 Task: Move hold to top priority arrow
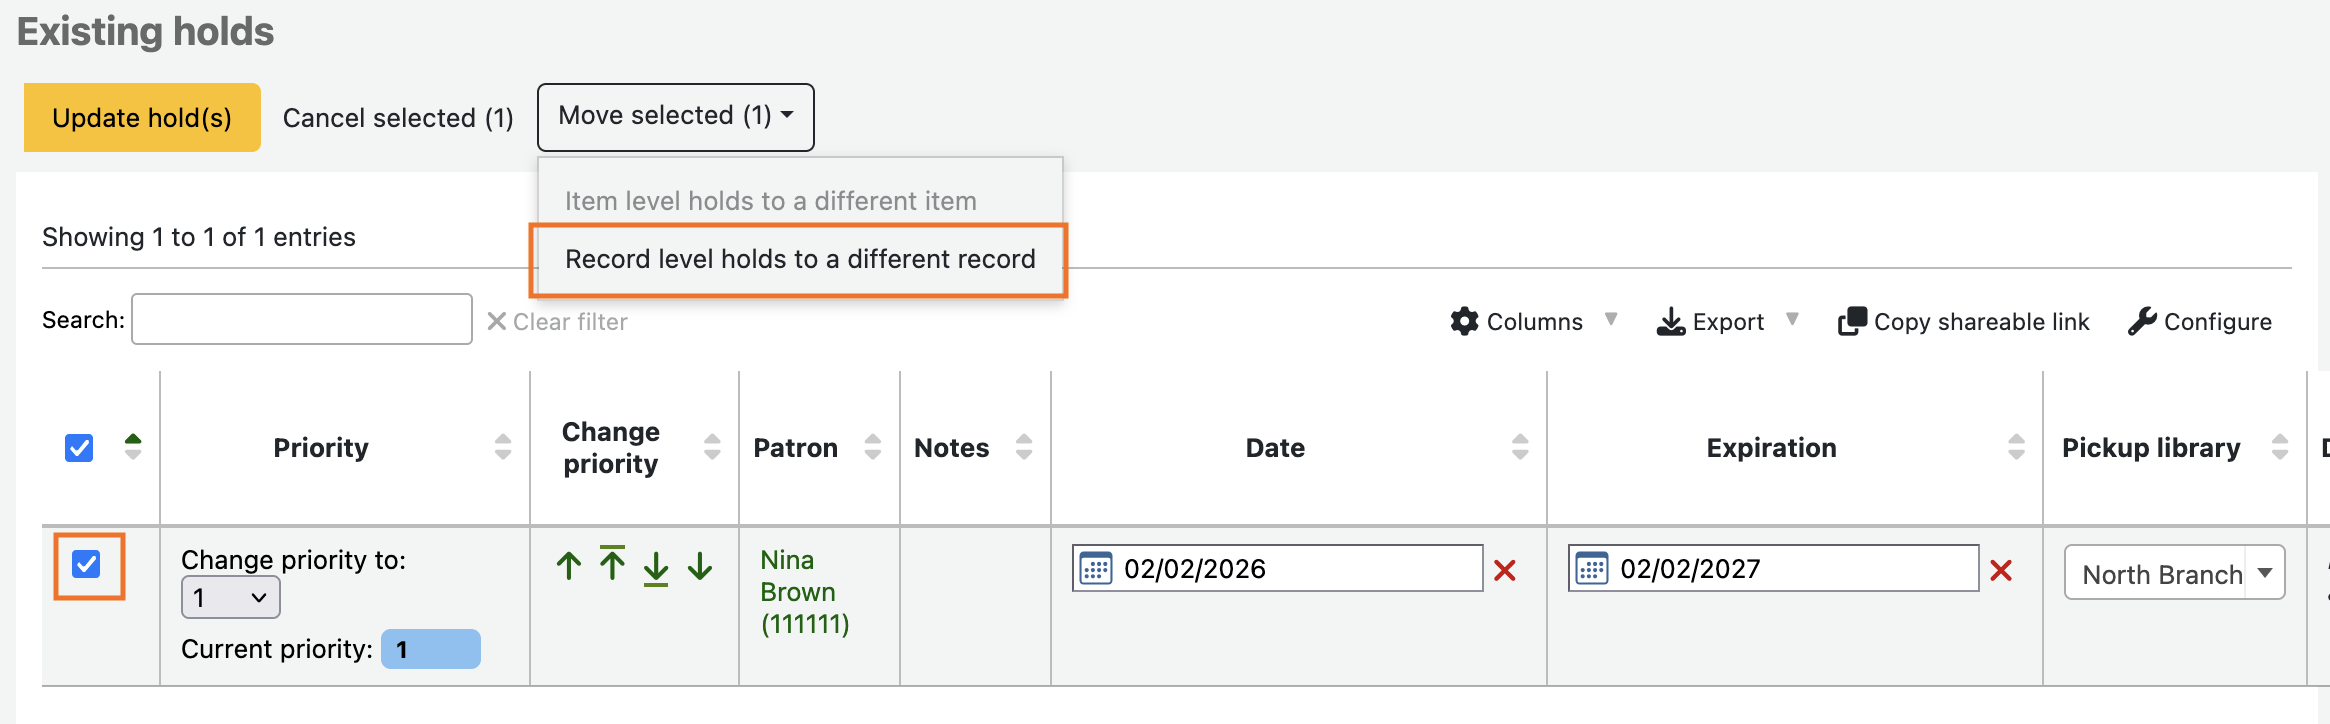(612, 564)
